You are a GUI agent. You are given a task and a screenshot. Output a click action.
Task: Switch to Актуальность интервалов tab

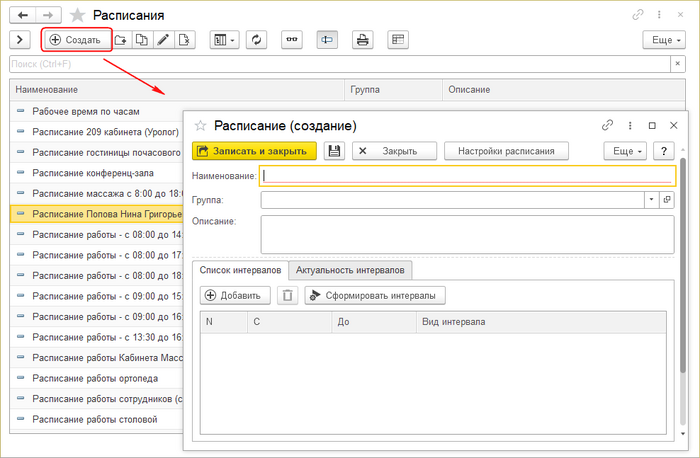click(x=350, y=270)
